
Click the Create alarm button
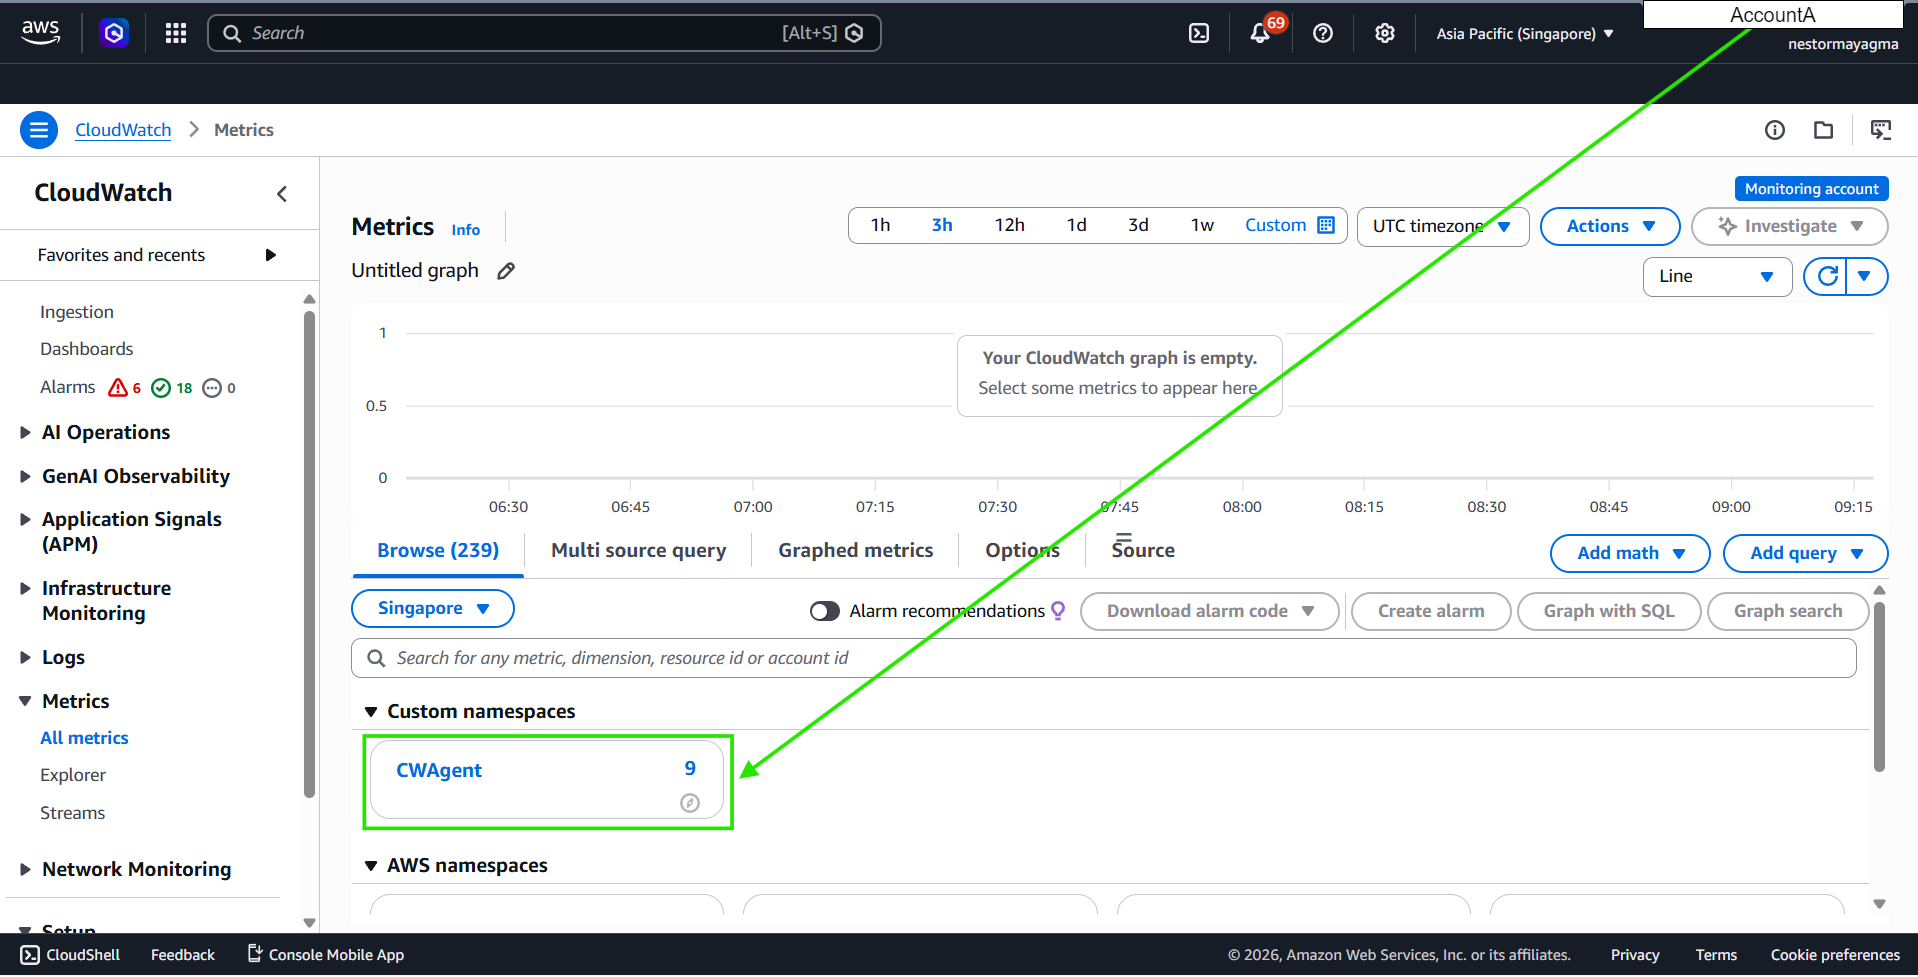coord(1431,612)
